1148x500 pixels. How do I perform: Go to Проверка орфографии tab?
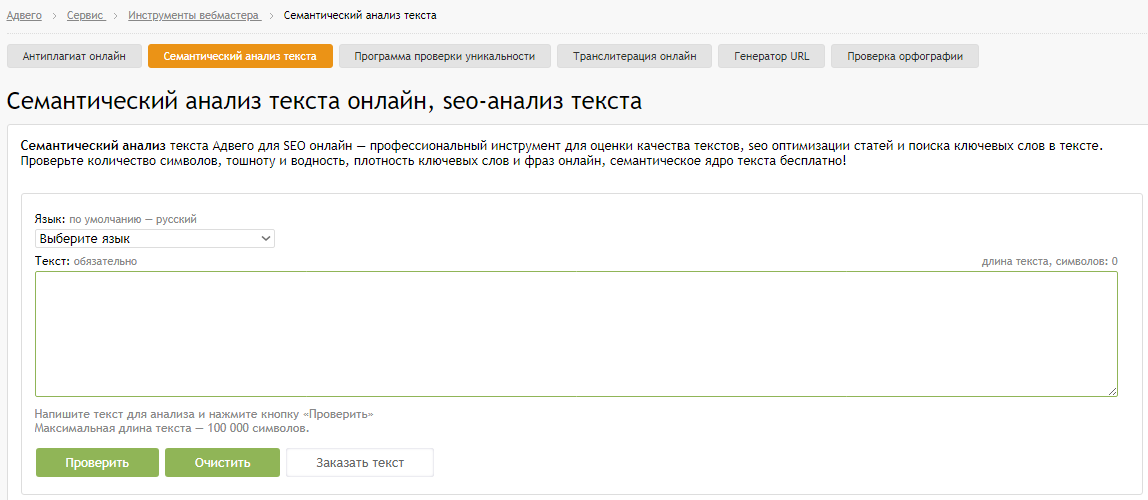[905, 56]
